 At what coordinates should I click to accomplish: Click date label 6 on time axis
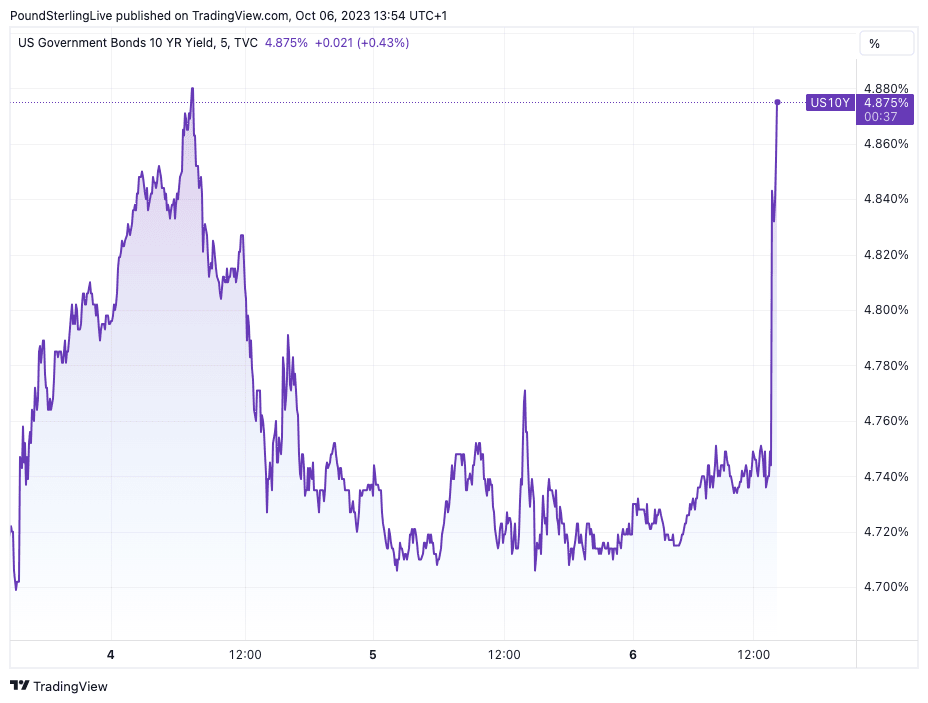pos(633,655)
